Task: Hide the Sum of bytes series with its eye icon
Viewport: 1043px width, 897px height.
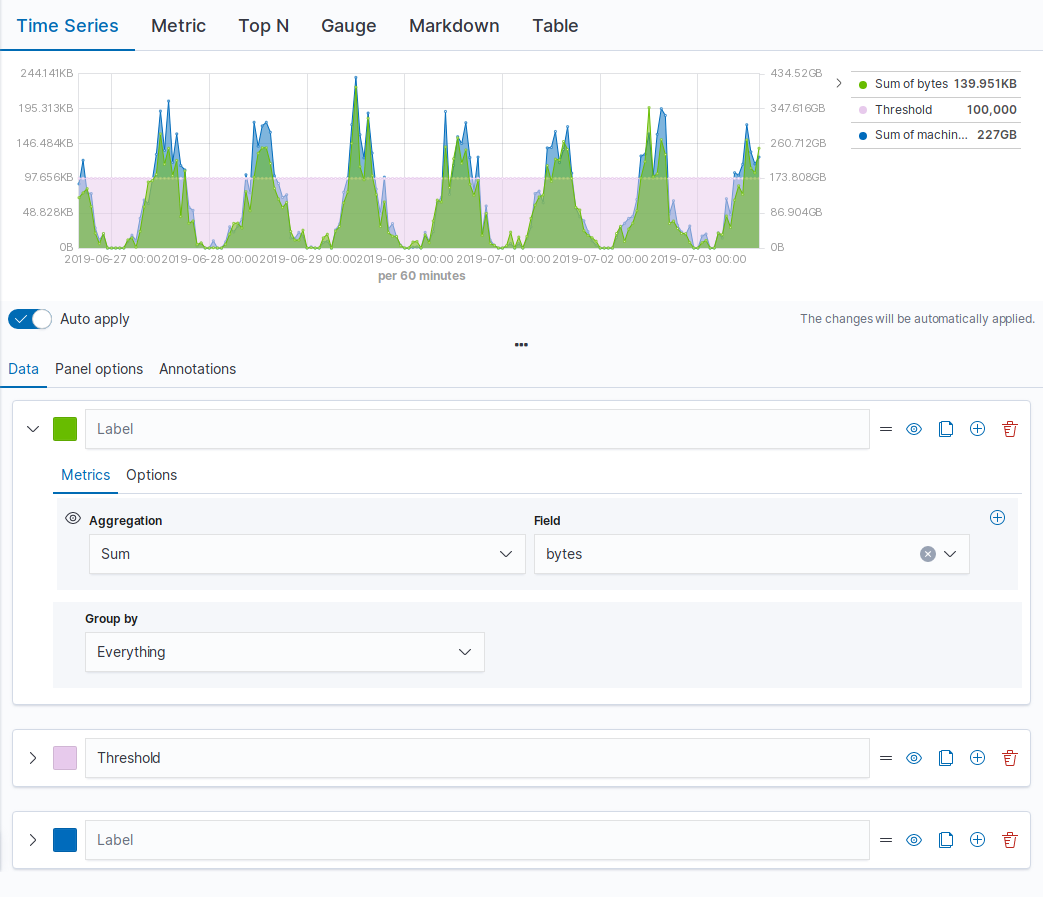Action: (913, 428)
